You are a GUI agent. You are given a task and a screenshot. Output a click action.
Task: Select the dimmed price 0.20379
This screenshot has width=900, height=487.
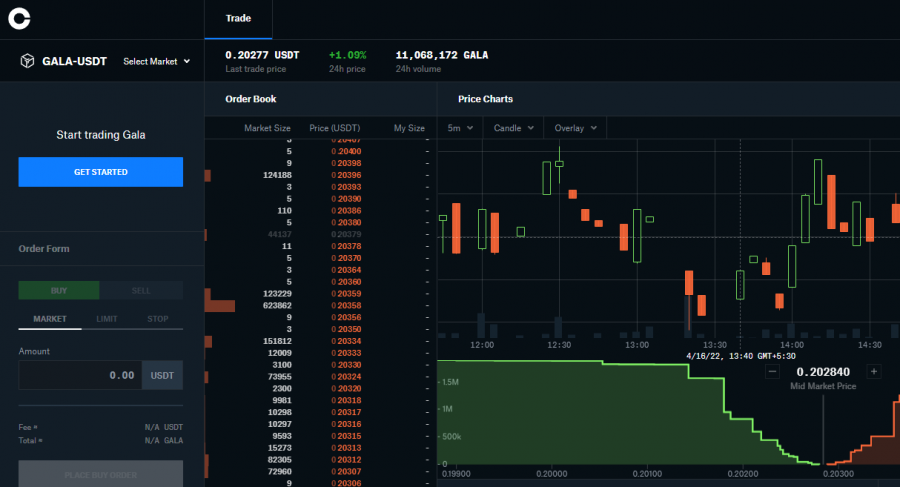coord(346,234)
